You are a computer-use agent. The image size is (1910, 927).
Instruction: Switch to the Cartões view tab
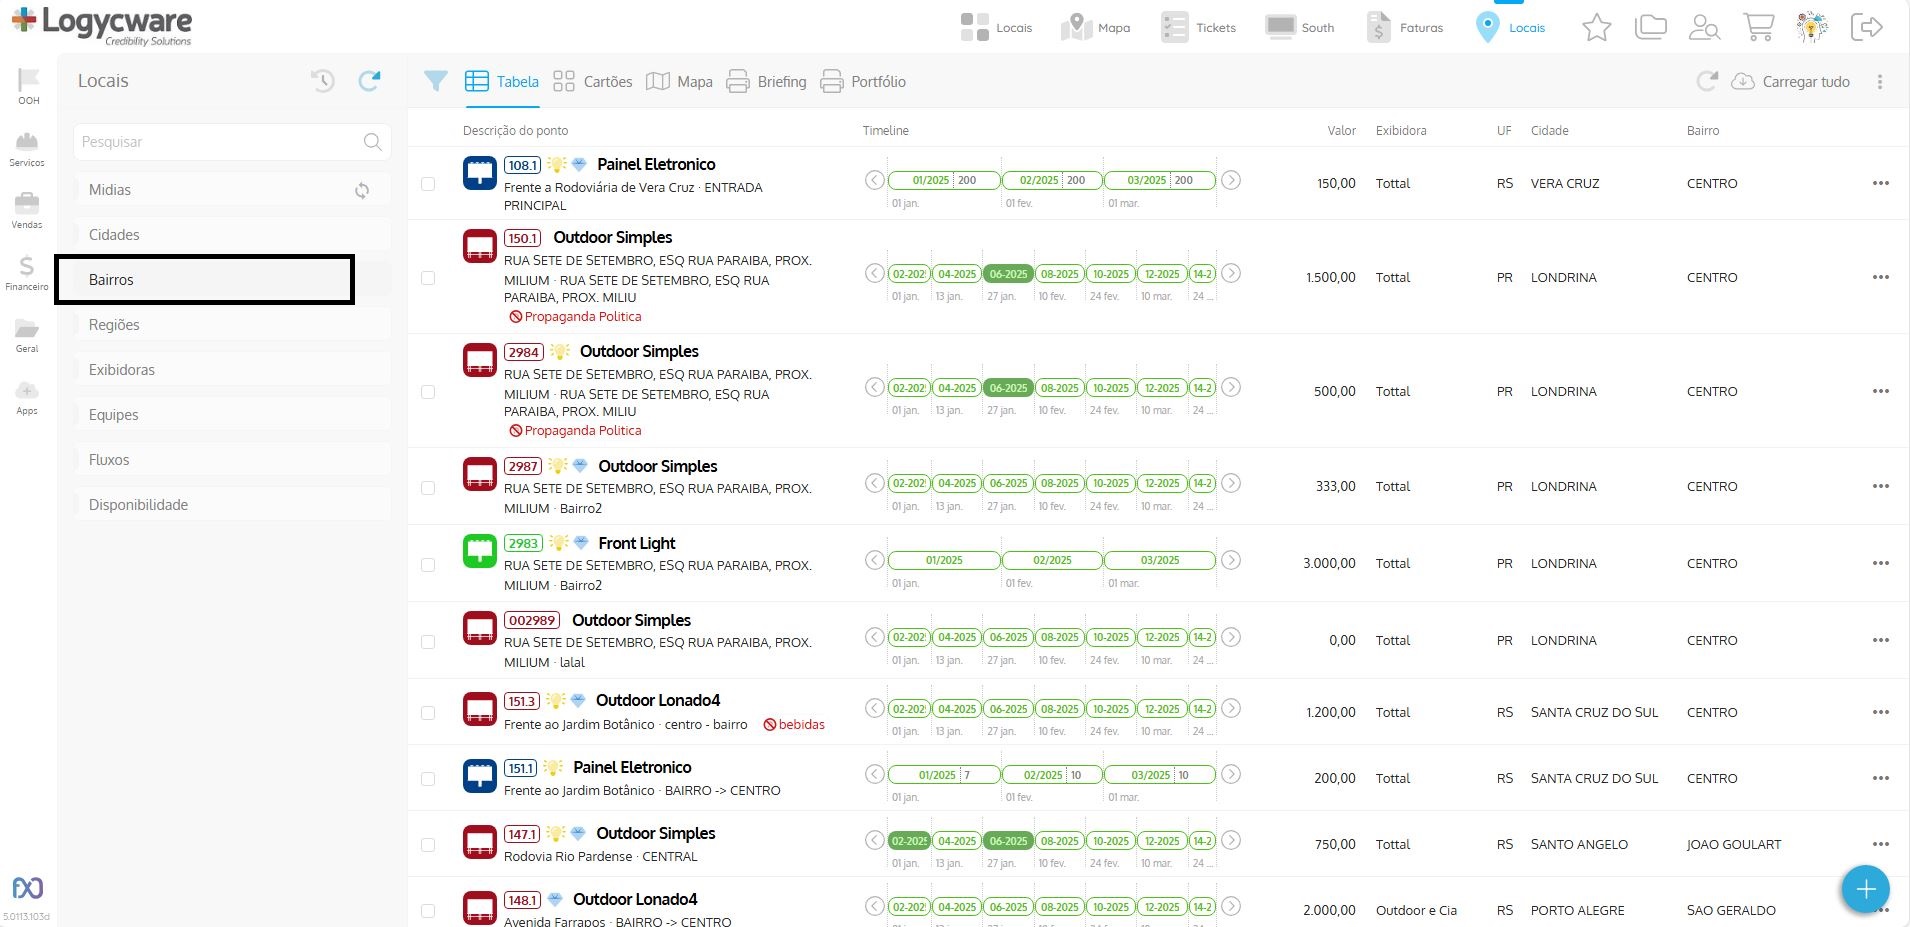[593, 82]
